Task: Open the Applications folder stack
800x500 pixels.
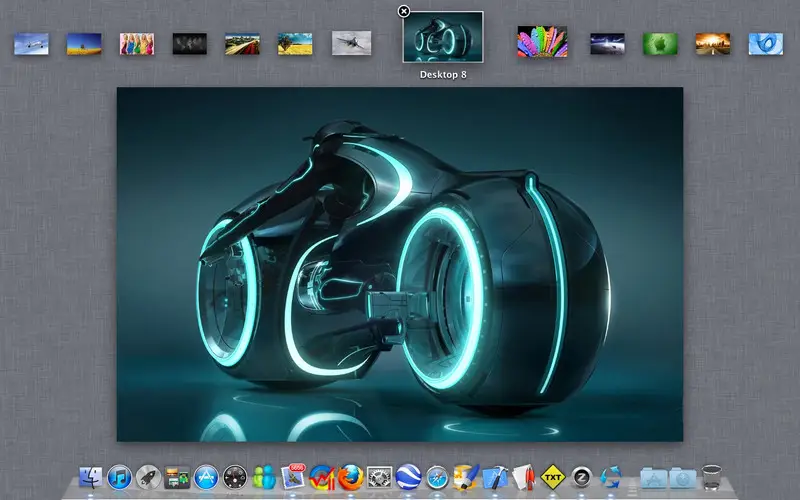Action: coord(654,479)
